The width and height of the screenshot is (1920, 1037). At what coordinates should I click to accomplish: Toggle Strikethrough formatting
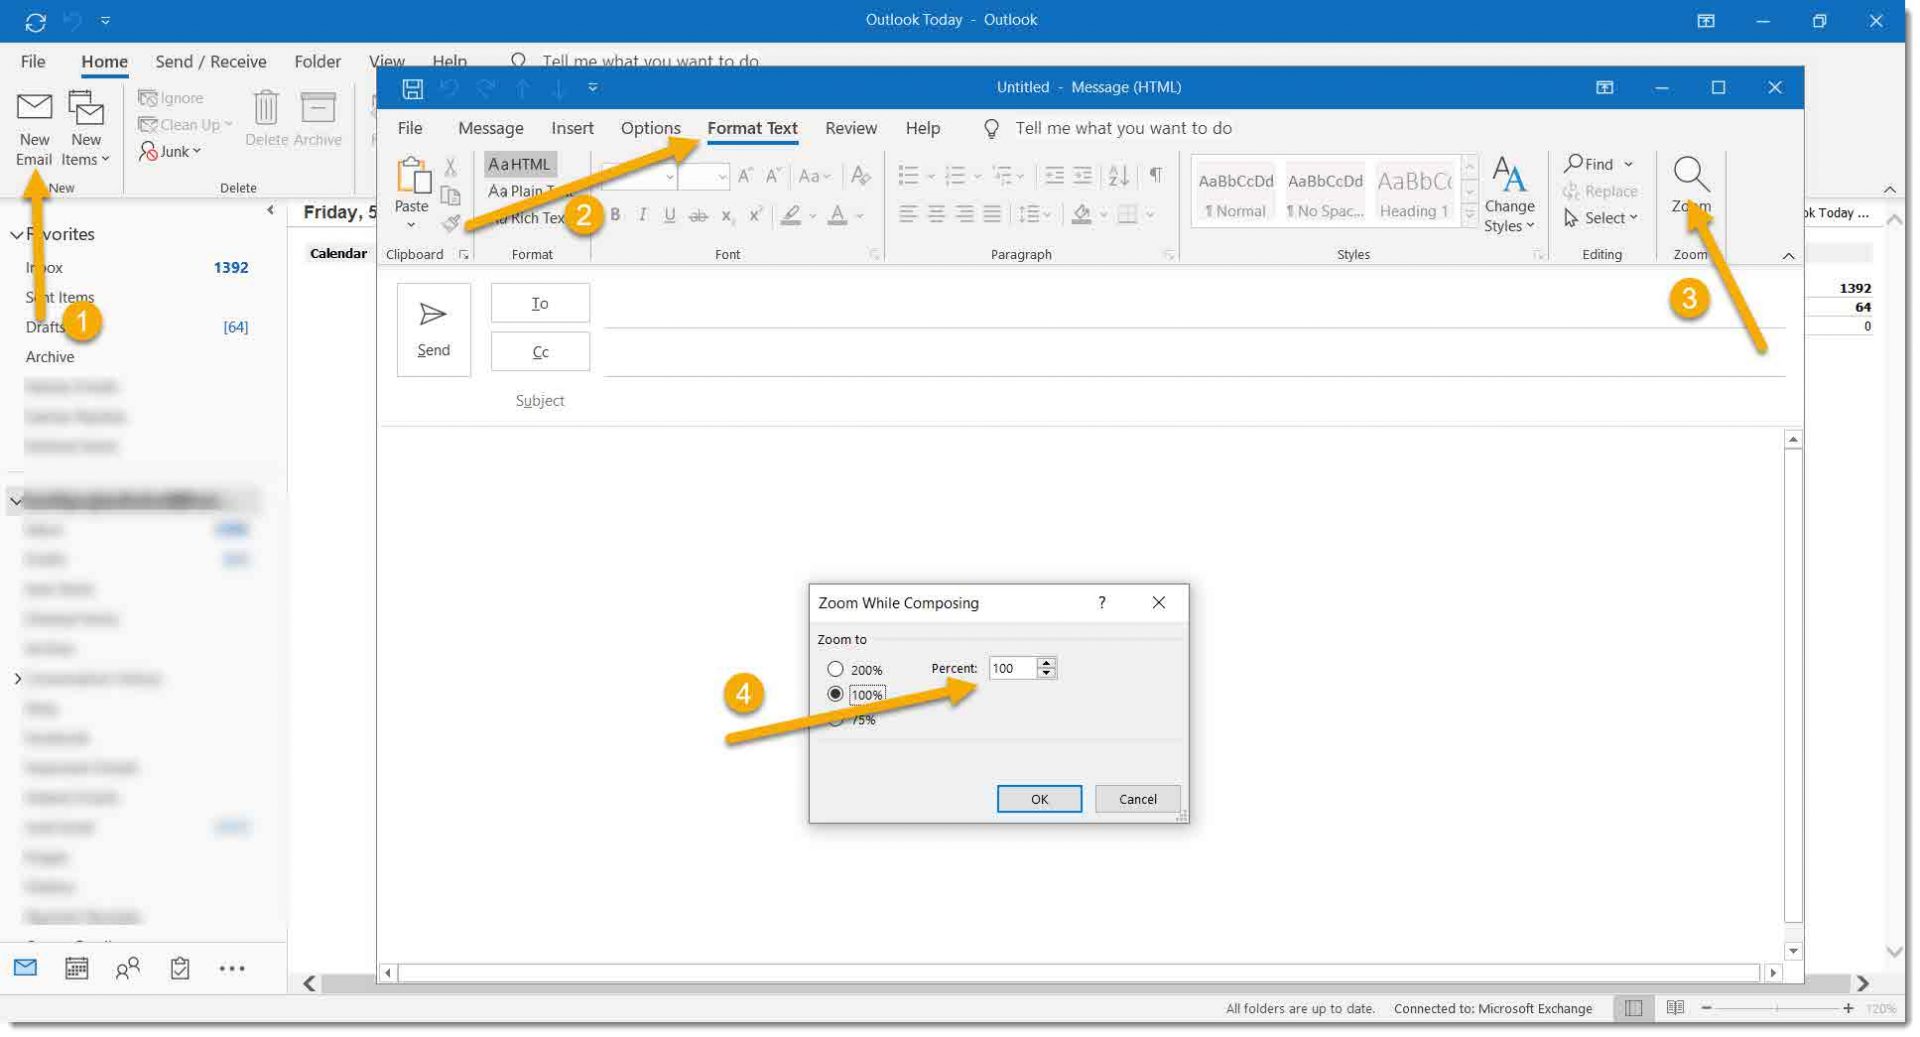click(x=698, y=214)
